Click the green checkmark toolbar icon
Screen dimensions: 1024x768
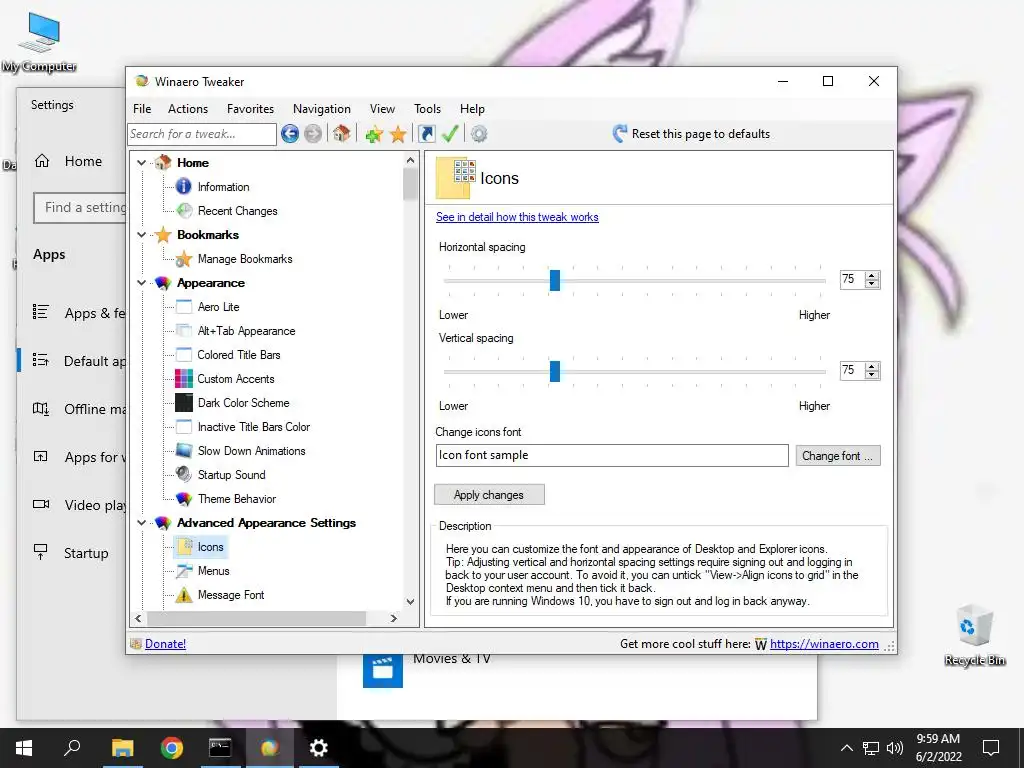450,134
